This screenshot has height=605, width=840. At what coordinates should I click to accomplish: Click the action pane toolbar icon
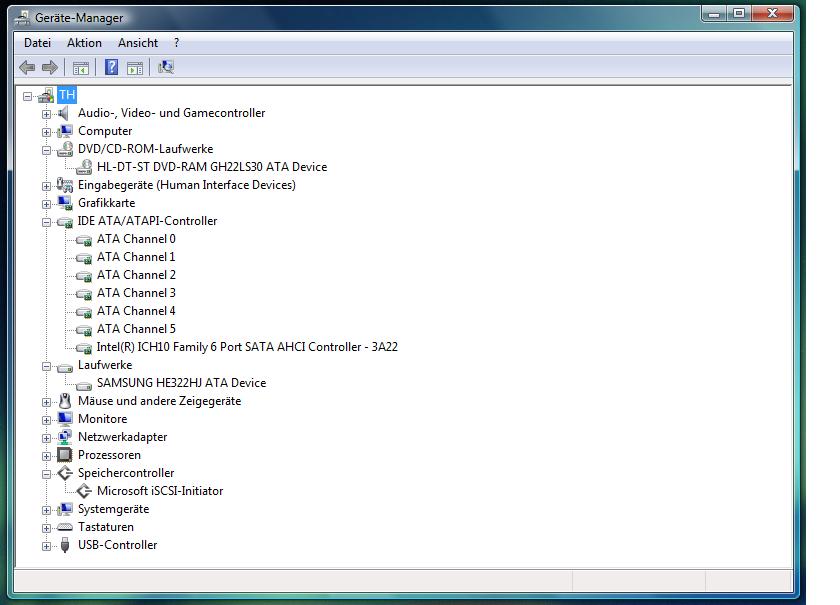coord(135,68)
